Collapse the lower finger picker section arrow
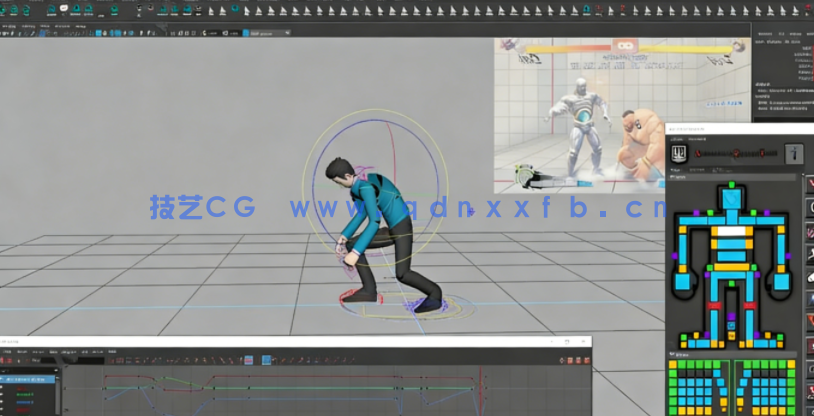This screenshot has width=814, height=416. pyautogui.click(x=670, y=353)
